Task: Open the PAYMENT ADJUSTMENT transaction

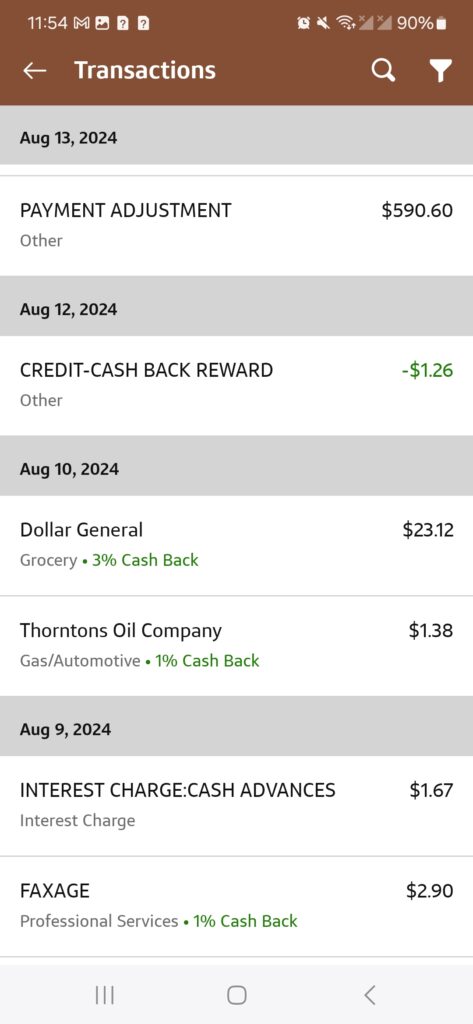Action: [x=236, y=225]
